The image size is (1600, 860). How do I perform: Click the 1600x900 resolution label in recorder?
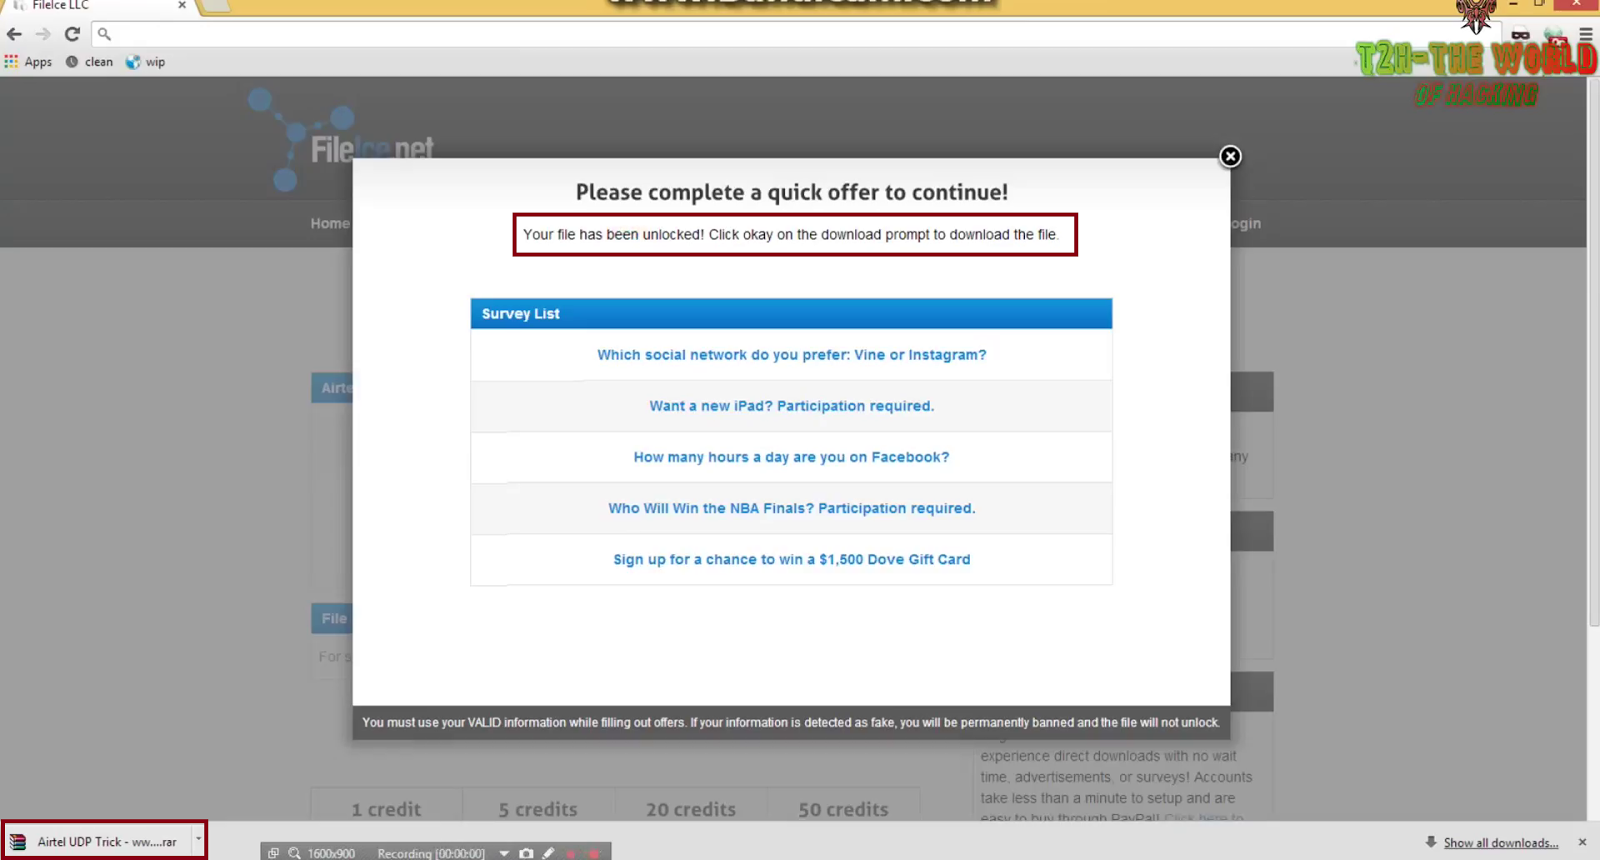331,853
